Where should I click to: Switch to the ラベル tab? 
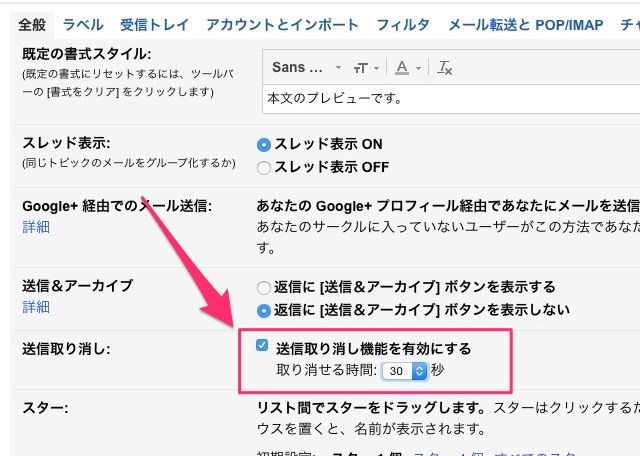coord(83,25)
